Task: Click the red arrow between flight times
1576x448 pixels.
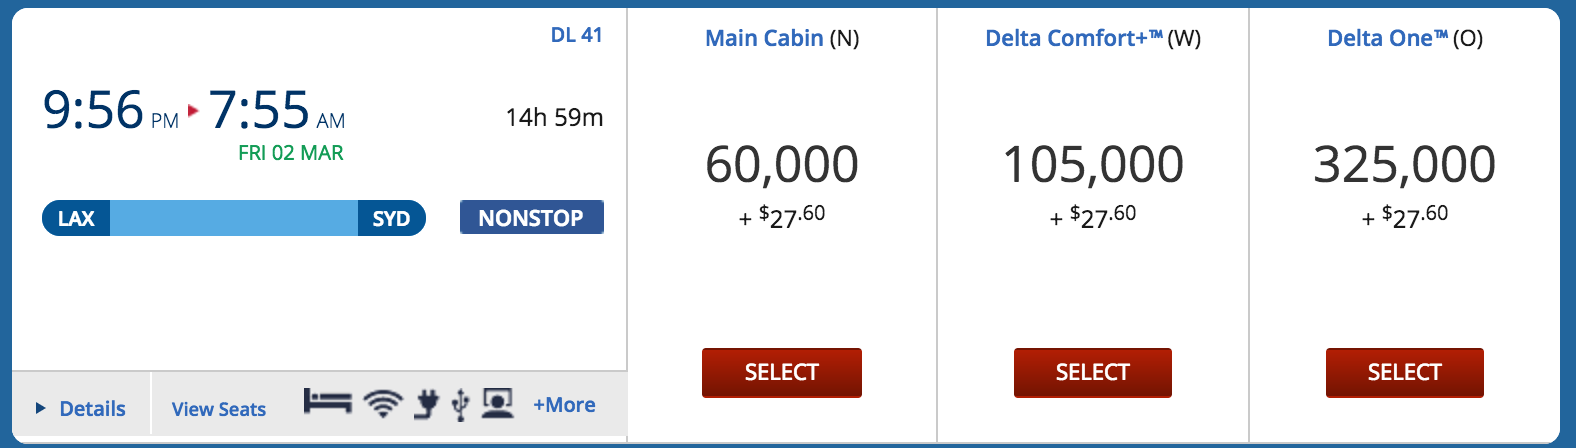Action: [193, 110]
